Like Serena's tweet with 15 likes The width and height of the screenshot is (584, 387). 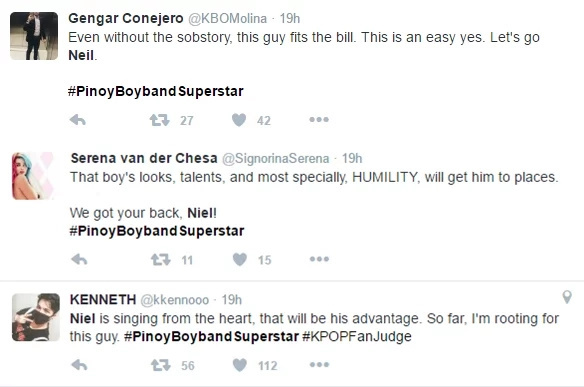(240, 259)
